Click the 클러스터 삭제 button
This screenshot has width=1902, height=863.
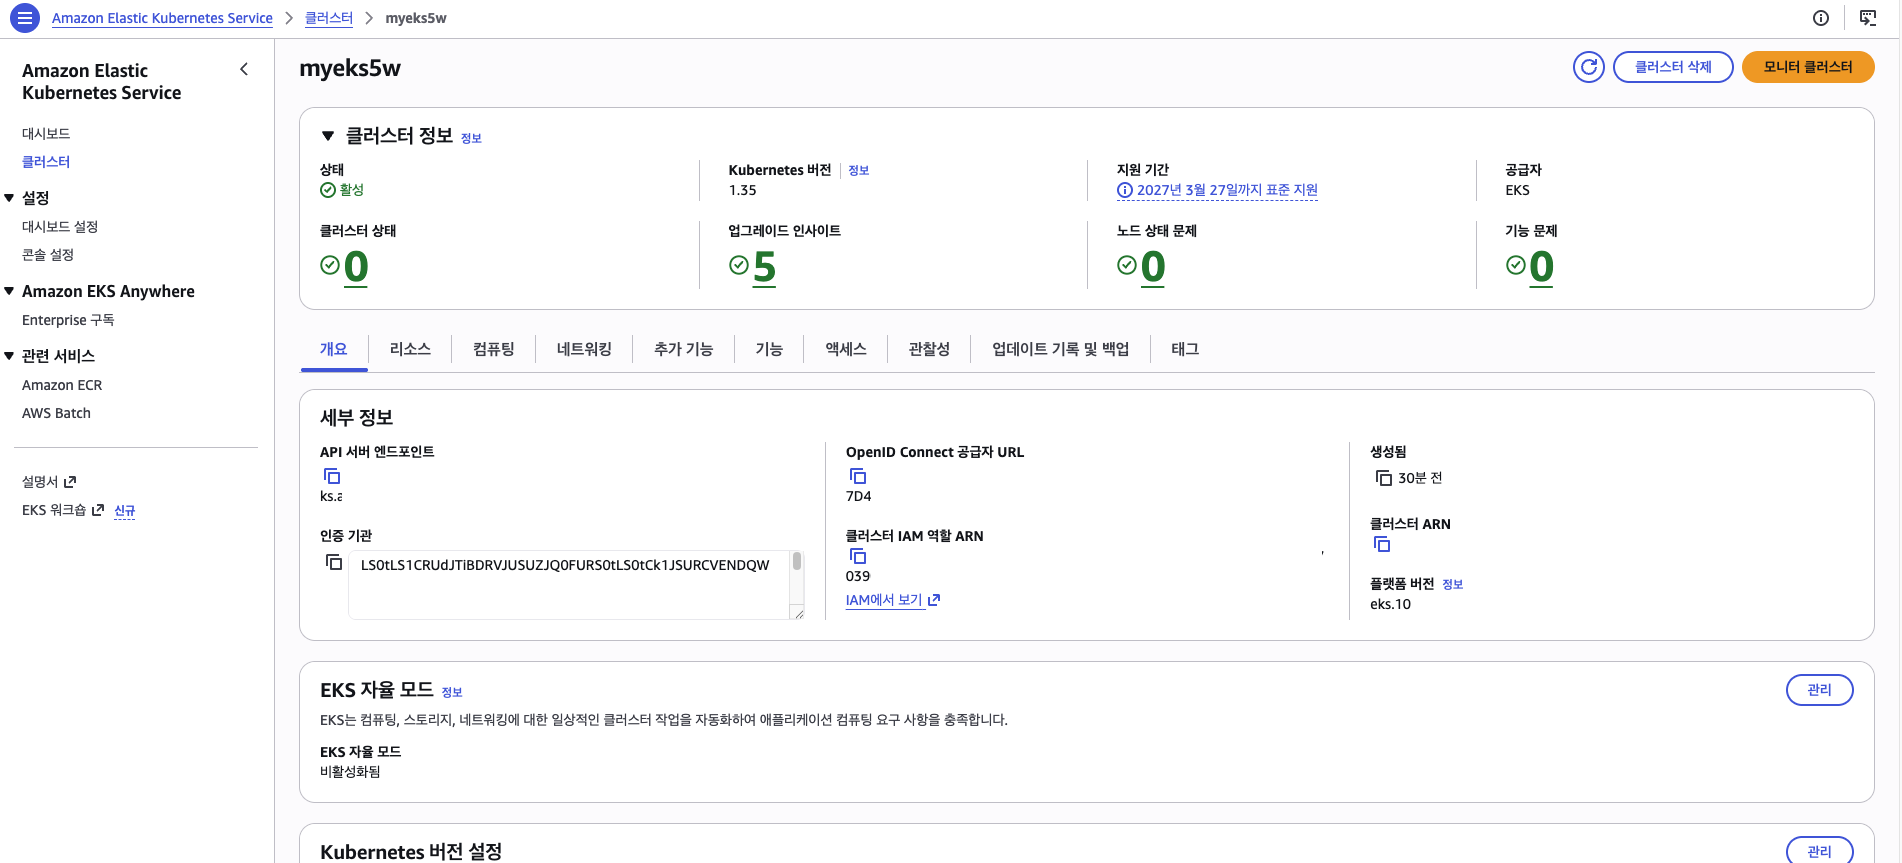pos(1672,67)
